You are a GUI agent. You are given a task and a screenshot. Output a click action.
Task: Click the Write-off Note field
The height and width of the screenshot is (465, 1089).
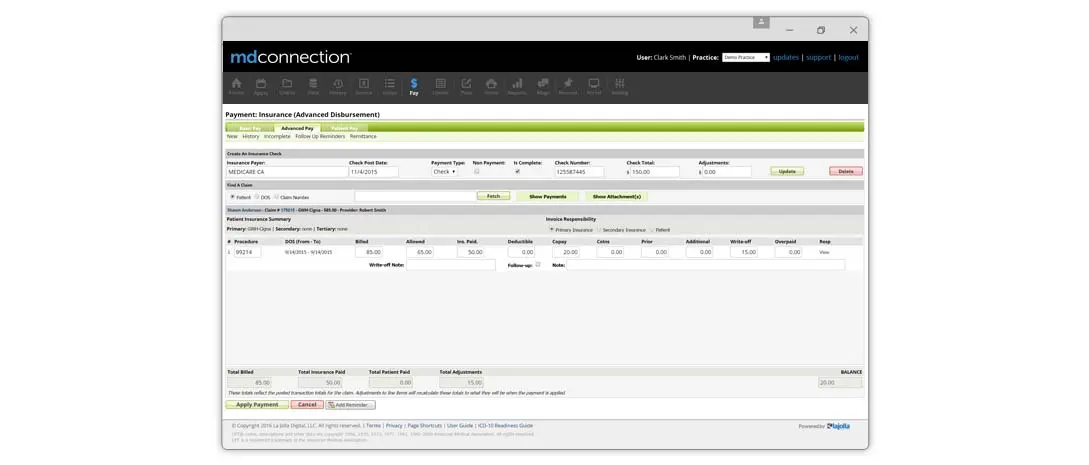coord(451,265)
